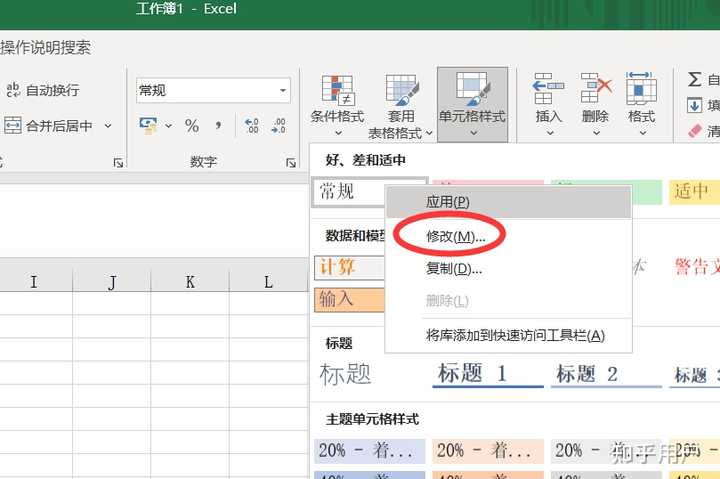Select the Heading 1 (标题 1) style
Viewport: 720px width, 479px height.
[488, 373]
